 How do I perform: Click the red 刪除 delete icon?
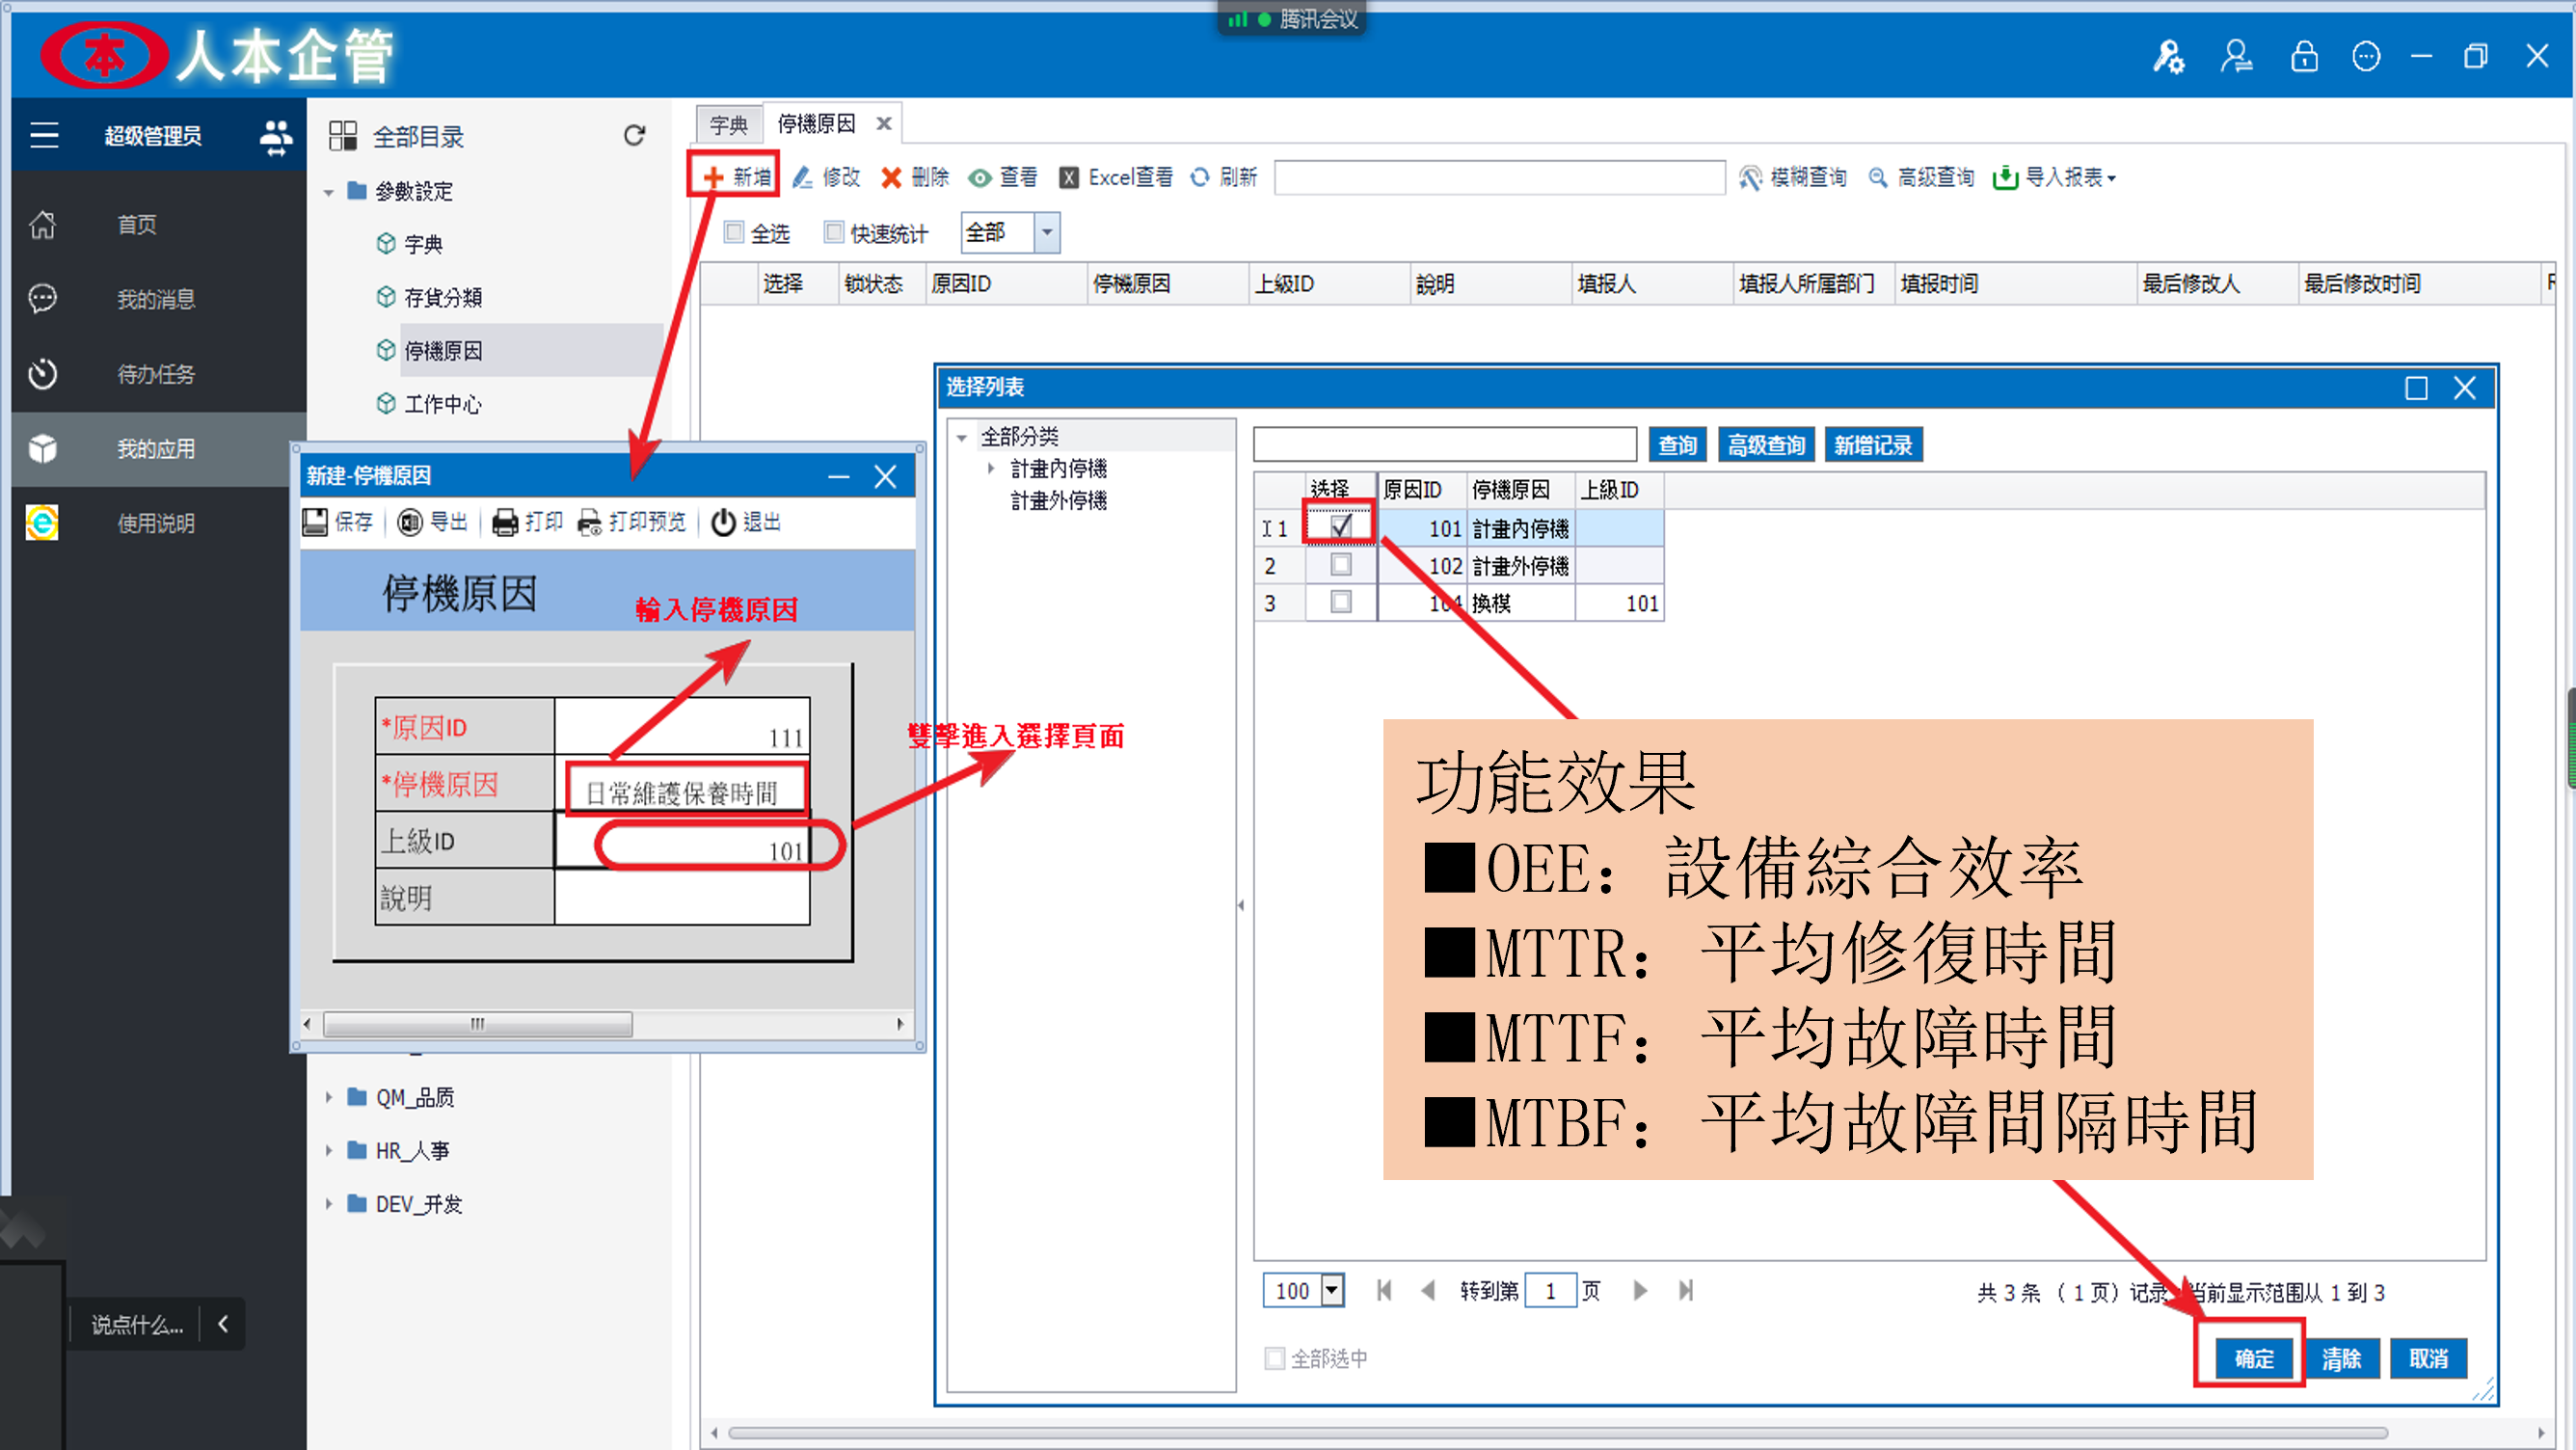(x=890, y=178)
